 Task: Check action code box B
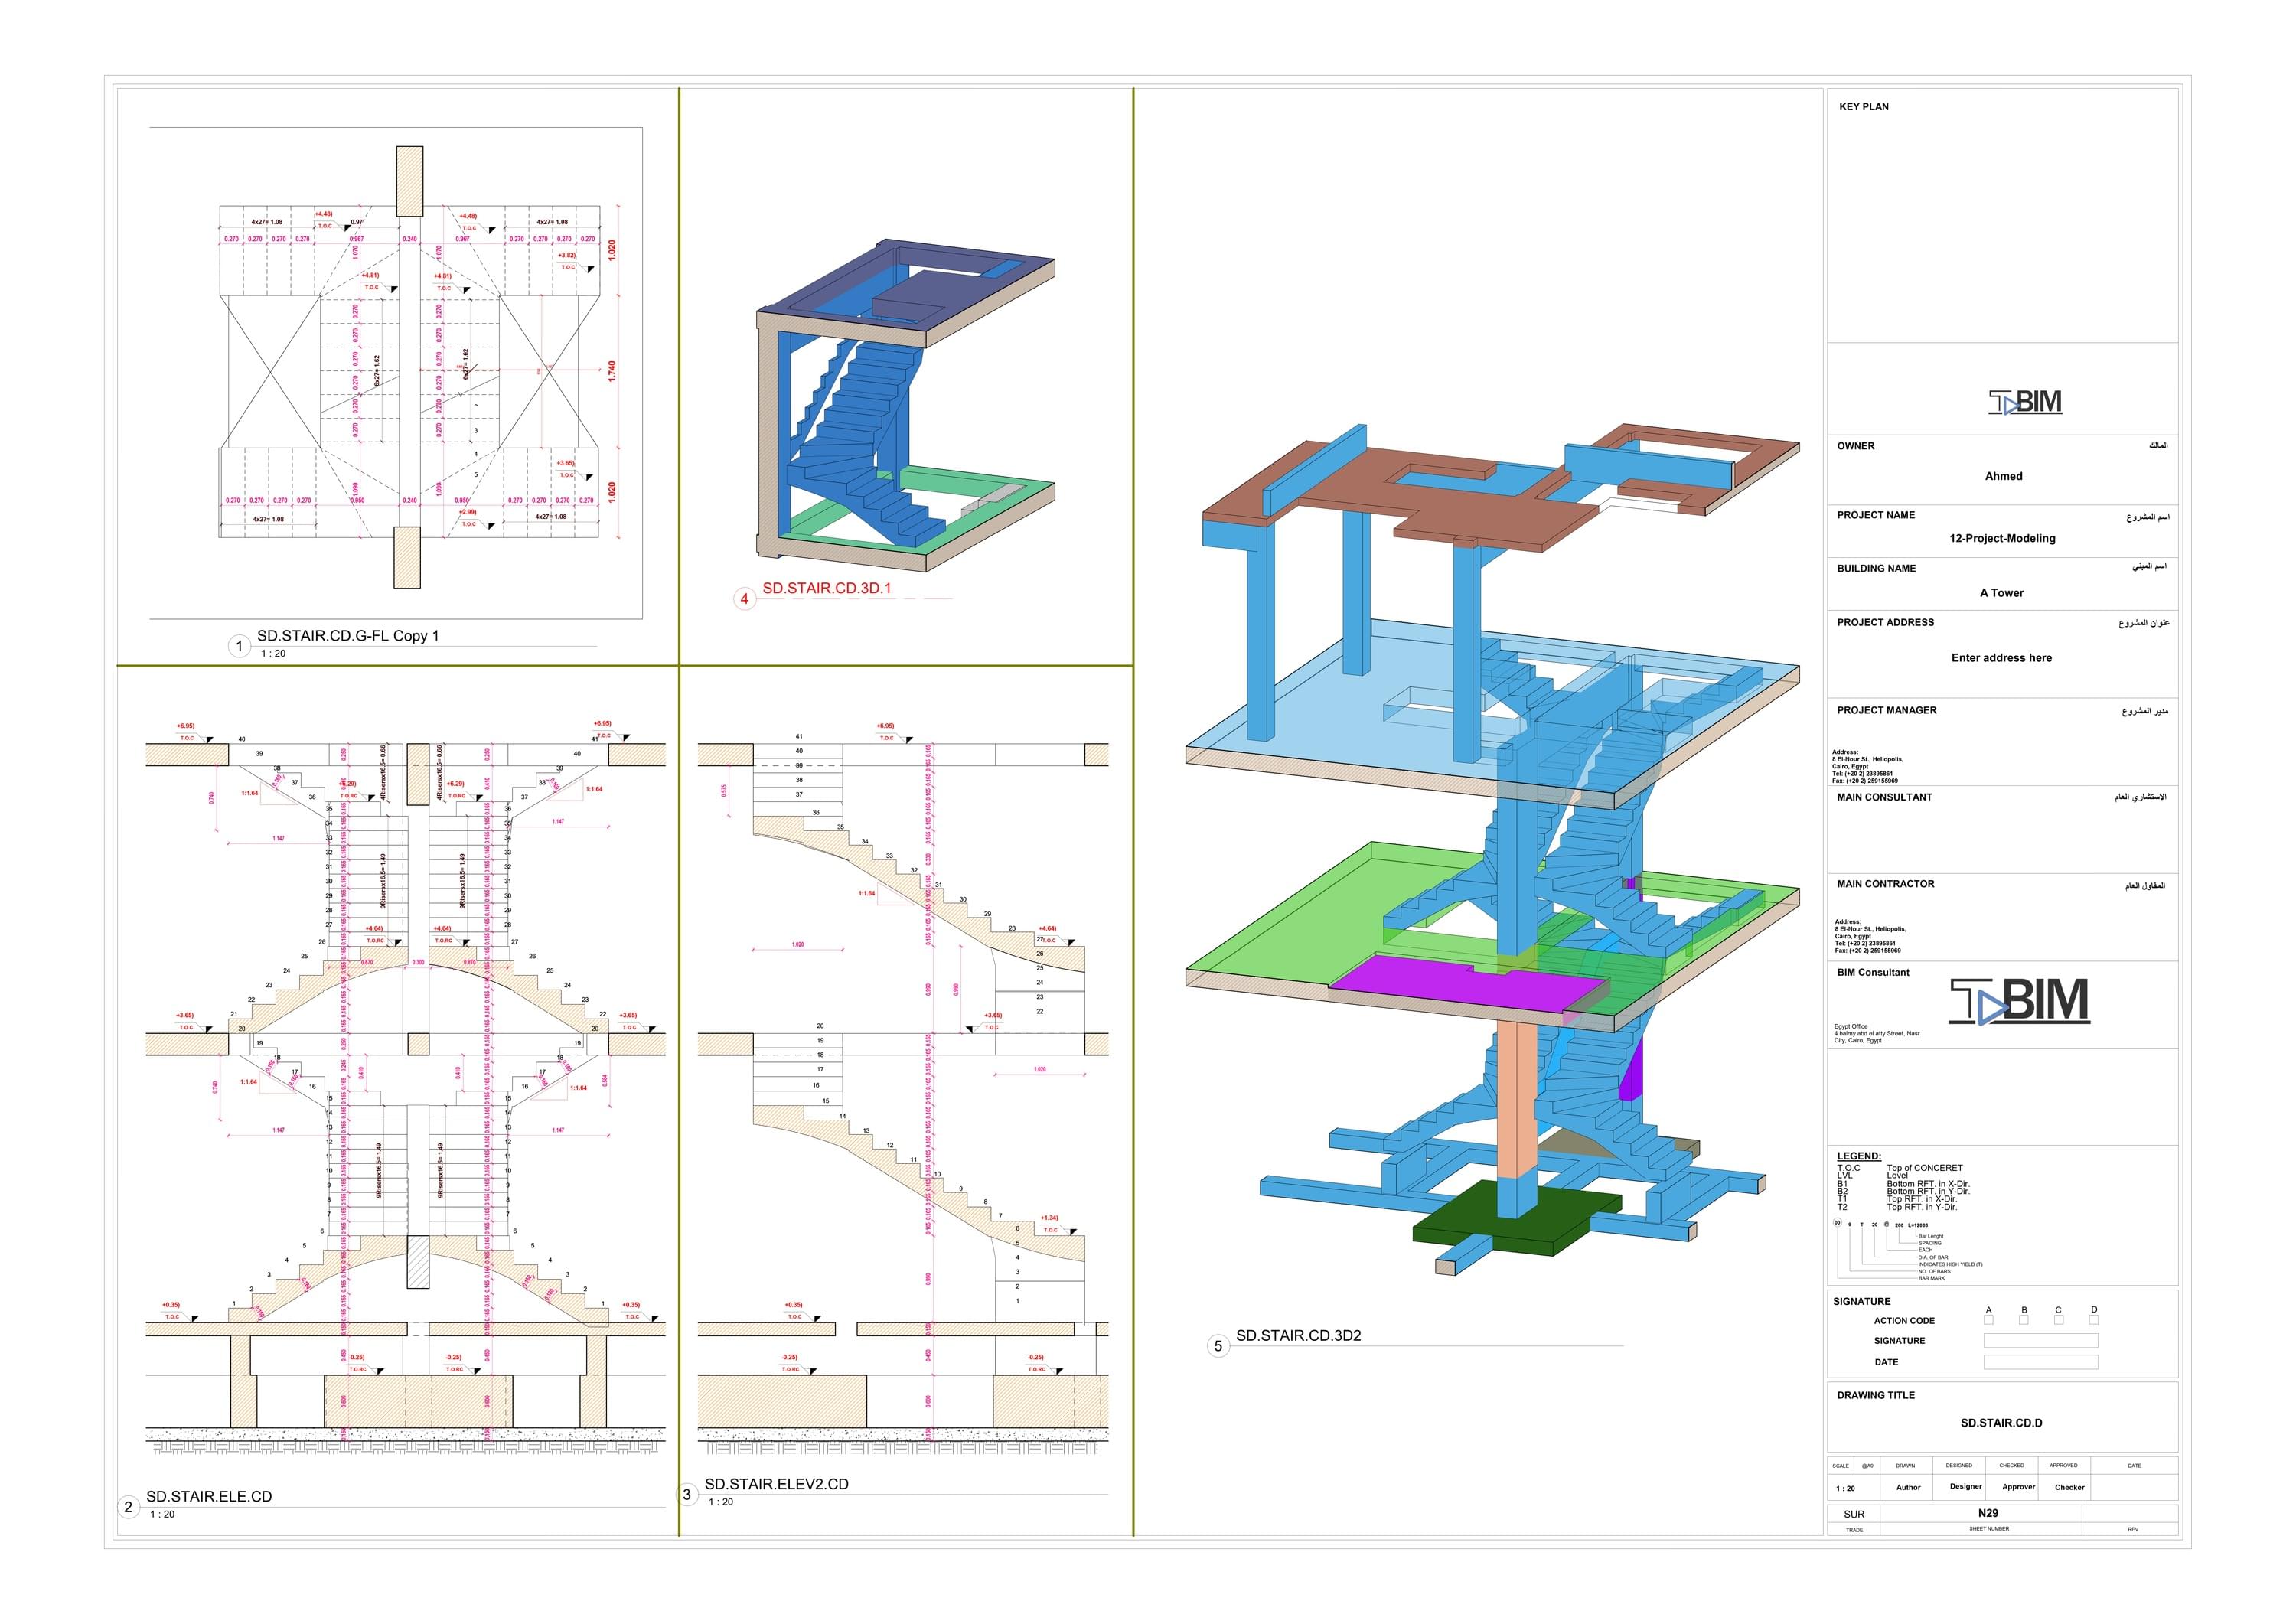2023,1320
